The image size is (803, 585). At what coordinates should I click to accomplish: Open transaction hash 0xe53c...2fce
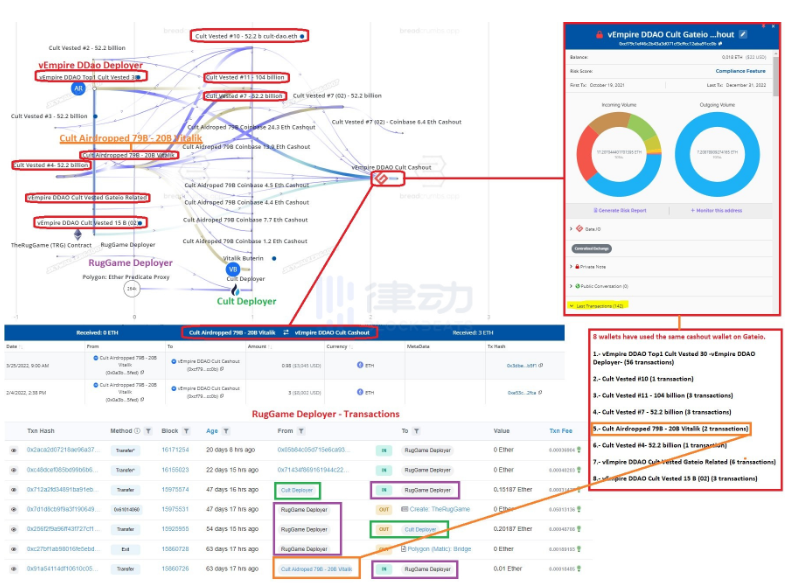click(521, 392)
